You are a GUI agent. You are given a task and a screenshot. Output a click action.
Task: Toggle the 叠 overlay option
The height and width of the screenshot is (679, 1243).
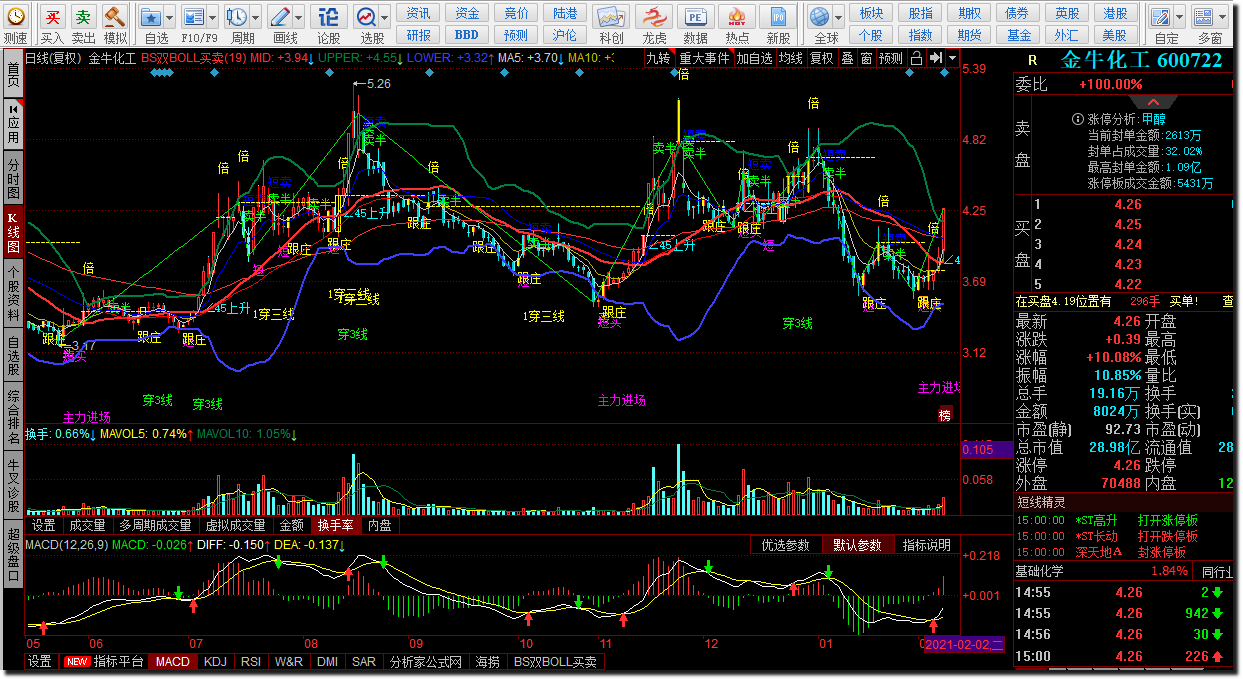[x=847, y=58]
